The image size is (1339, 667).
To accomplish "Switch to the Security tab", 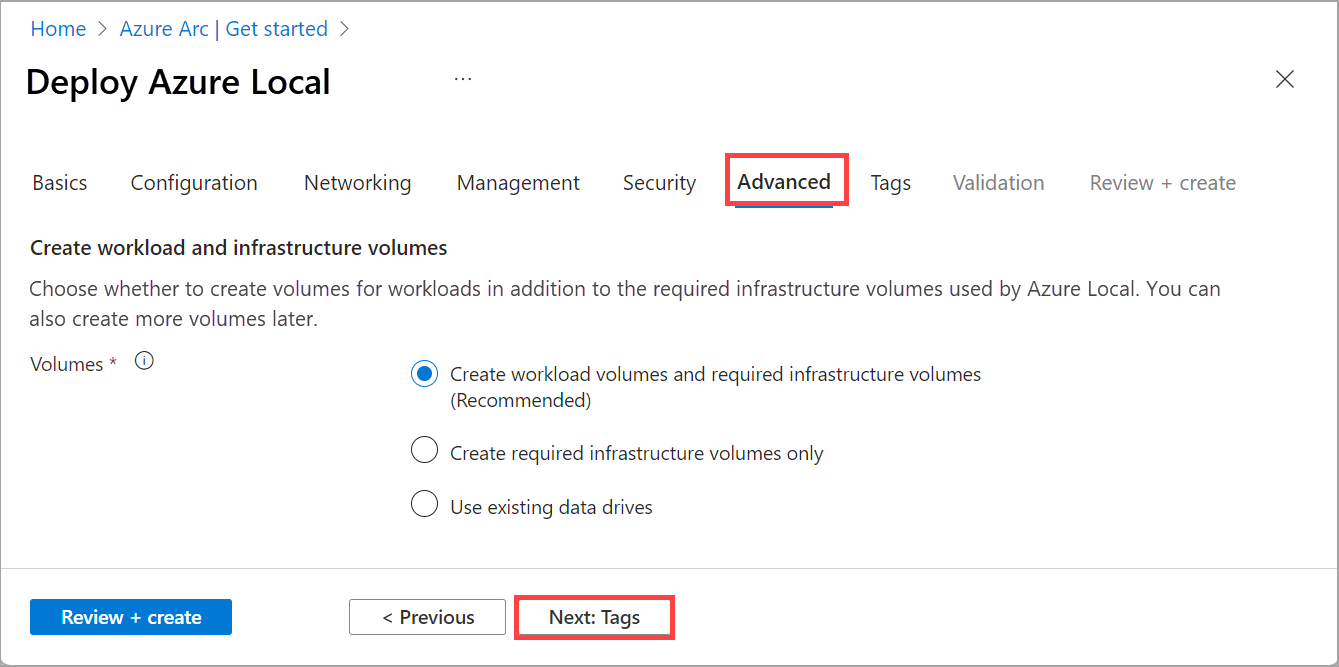I will pos(659,183).
